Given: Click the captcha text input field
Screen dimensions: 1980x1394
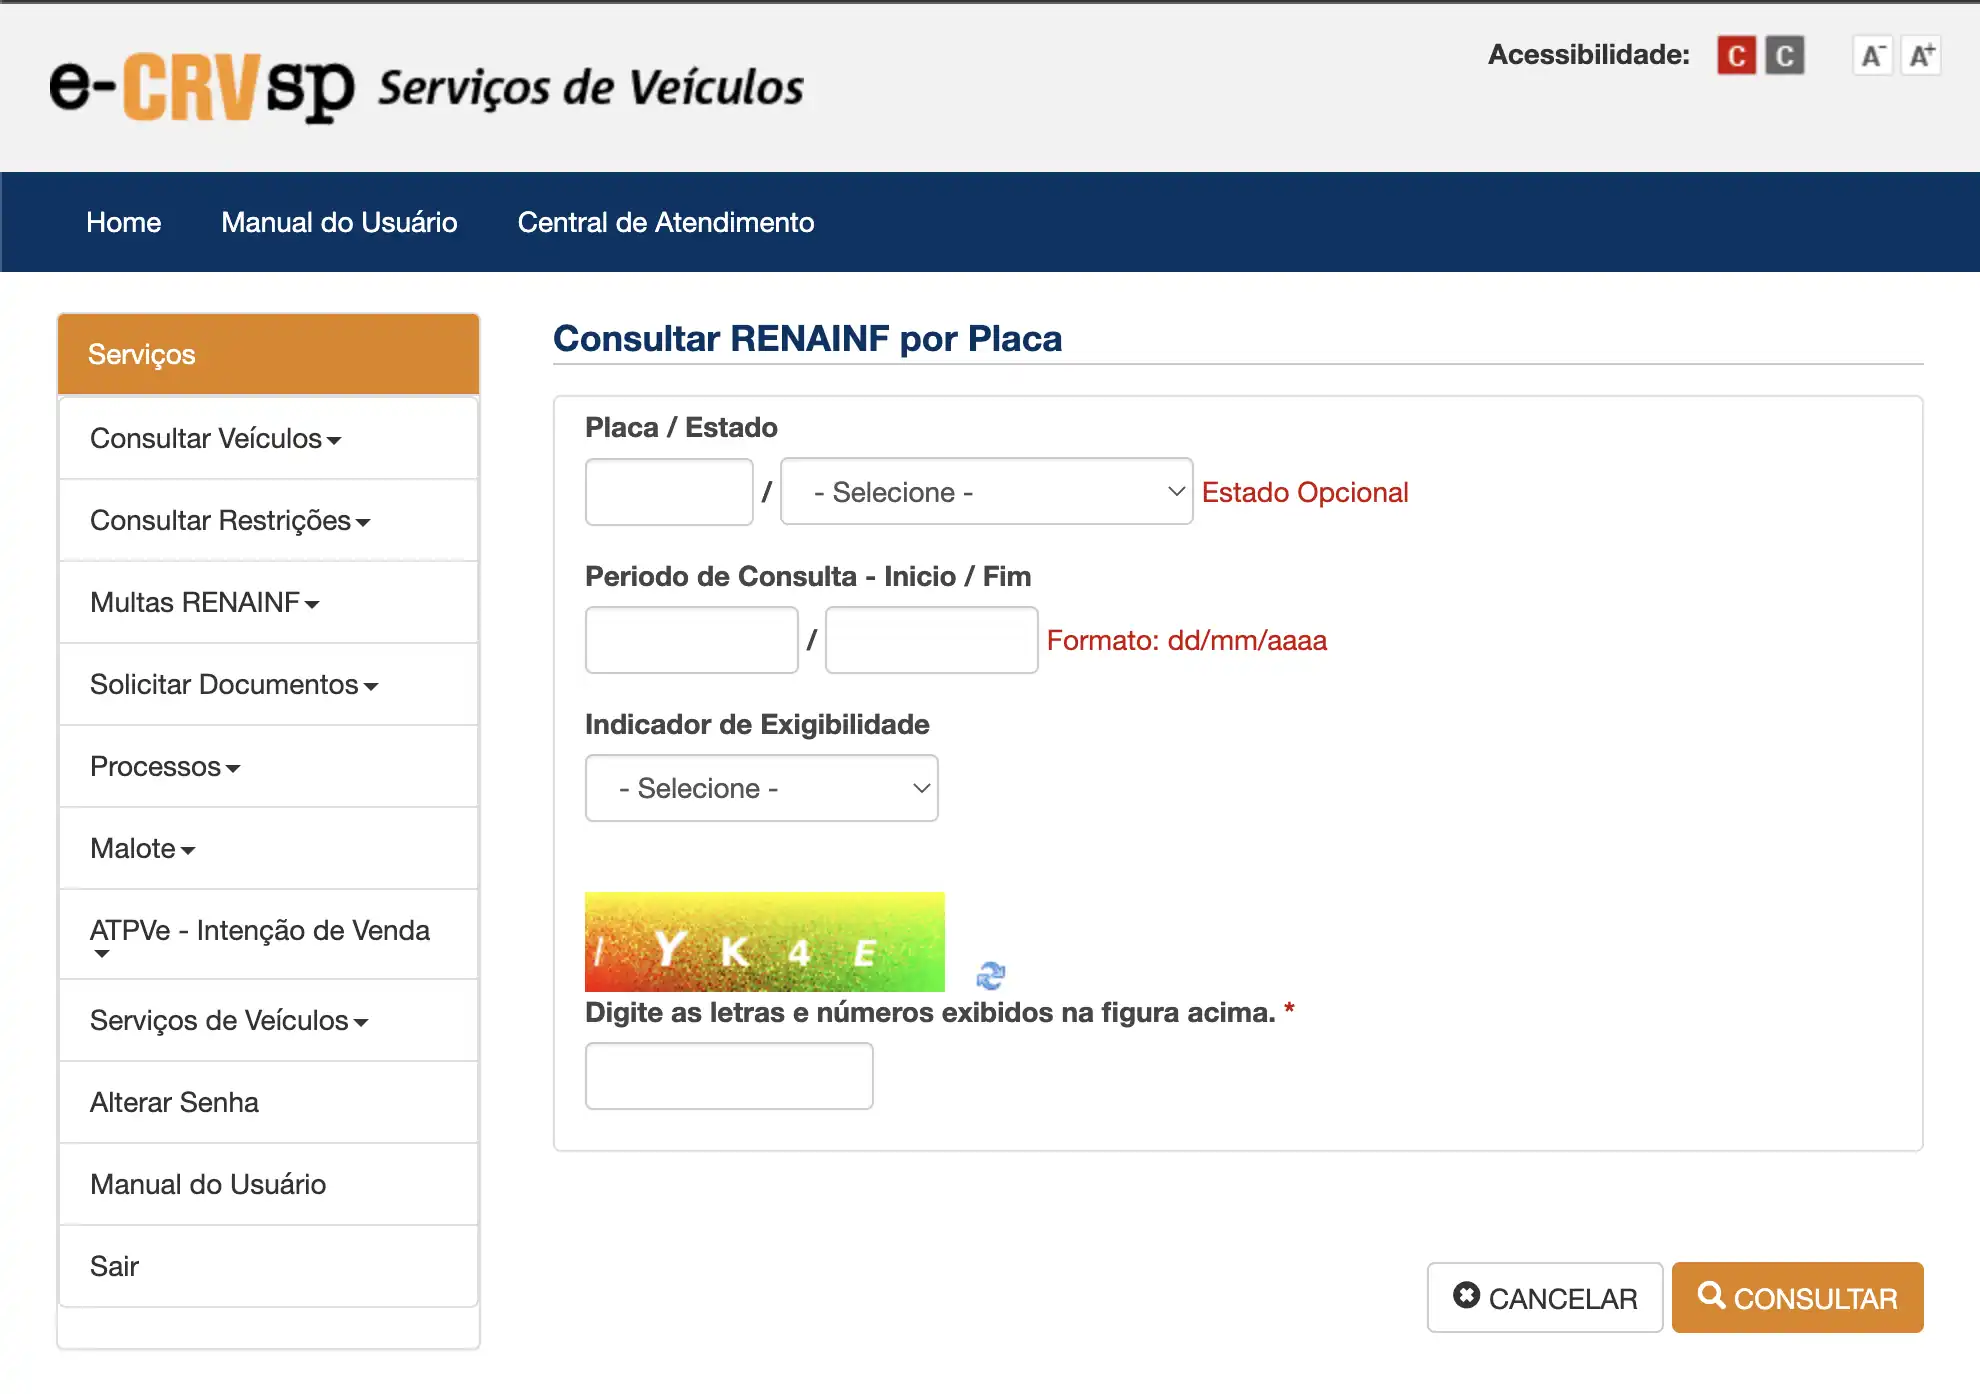Looking at the screenshot, I should click(x=728, y=1076).
